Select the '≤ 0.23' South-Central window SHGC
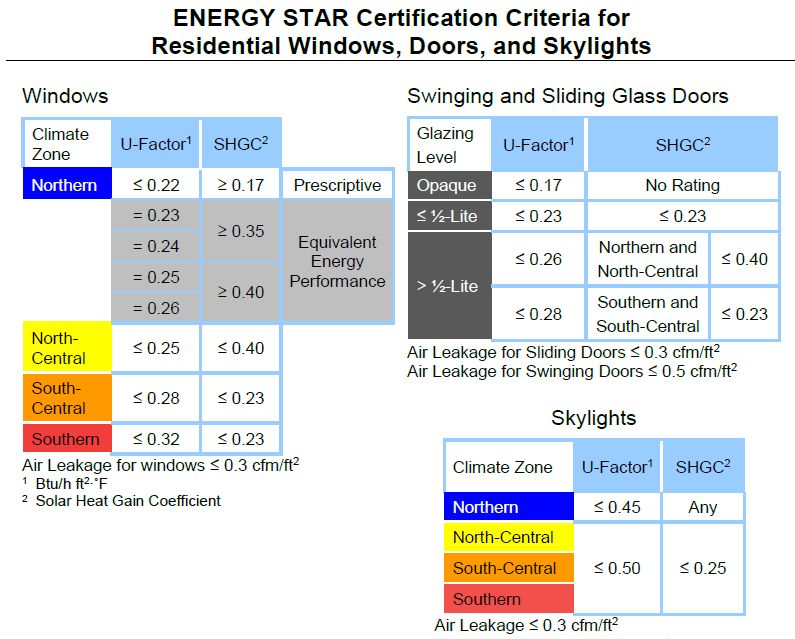 (241, 398)
